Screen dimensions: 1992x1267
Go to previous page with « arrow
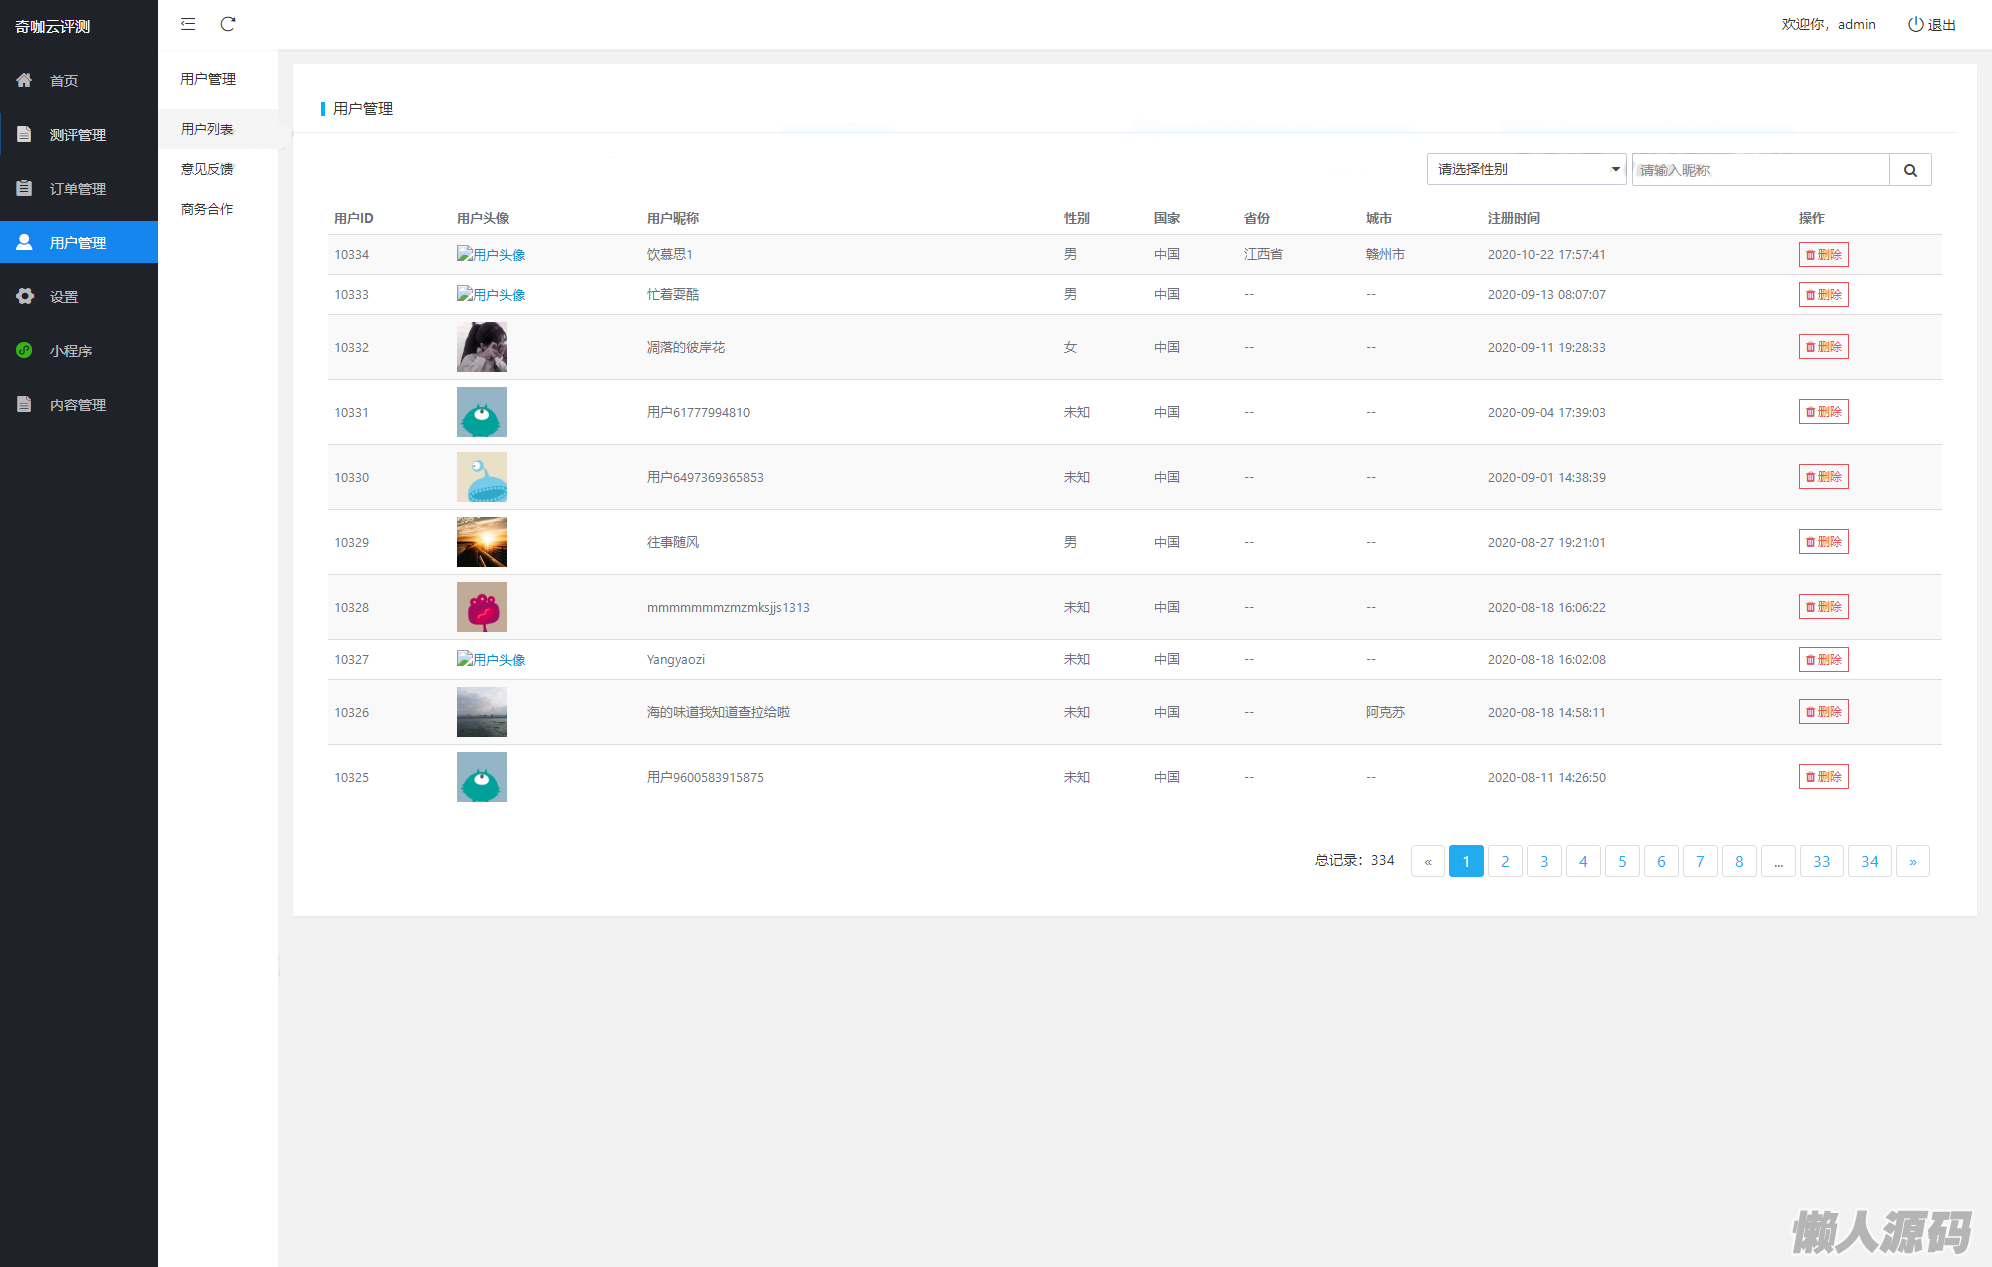point(1427,861)
